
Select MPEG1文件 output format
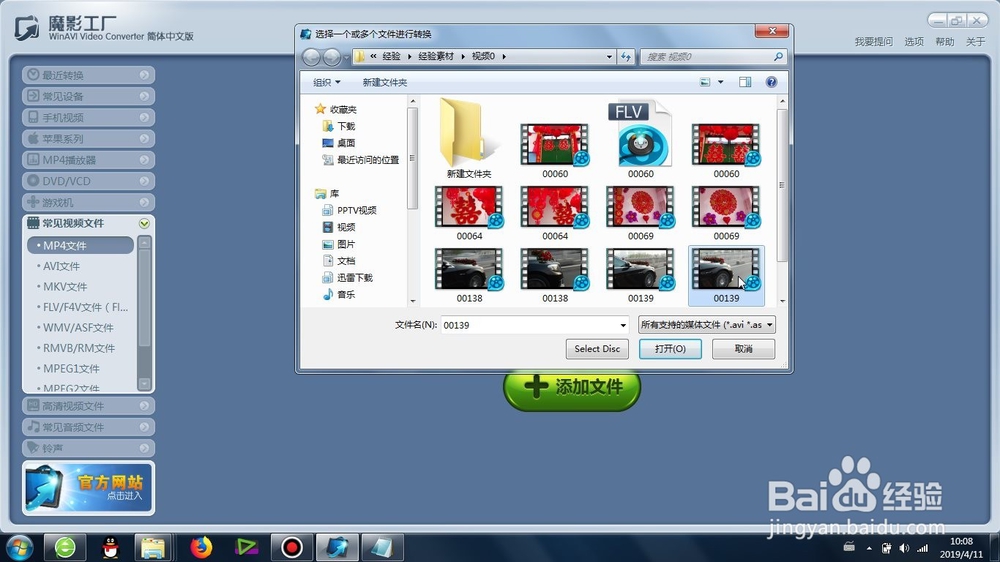(x=71, y=368)
